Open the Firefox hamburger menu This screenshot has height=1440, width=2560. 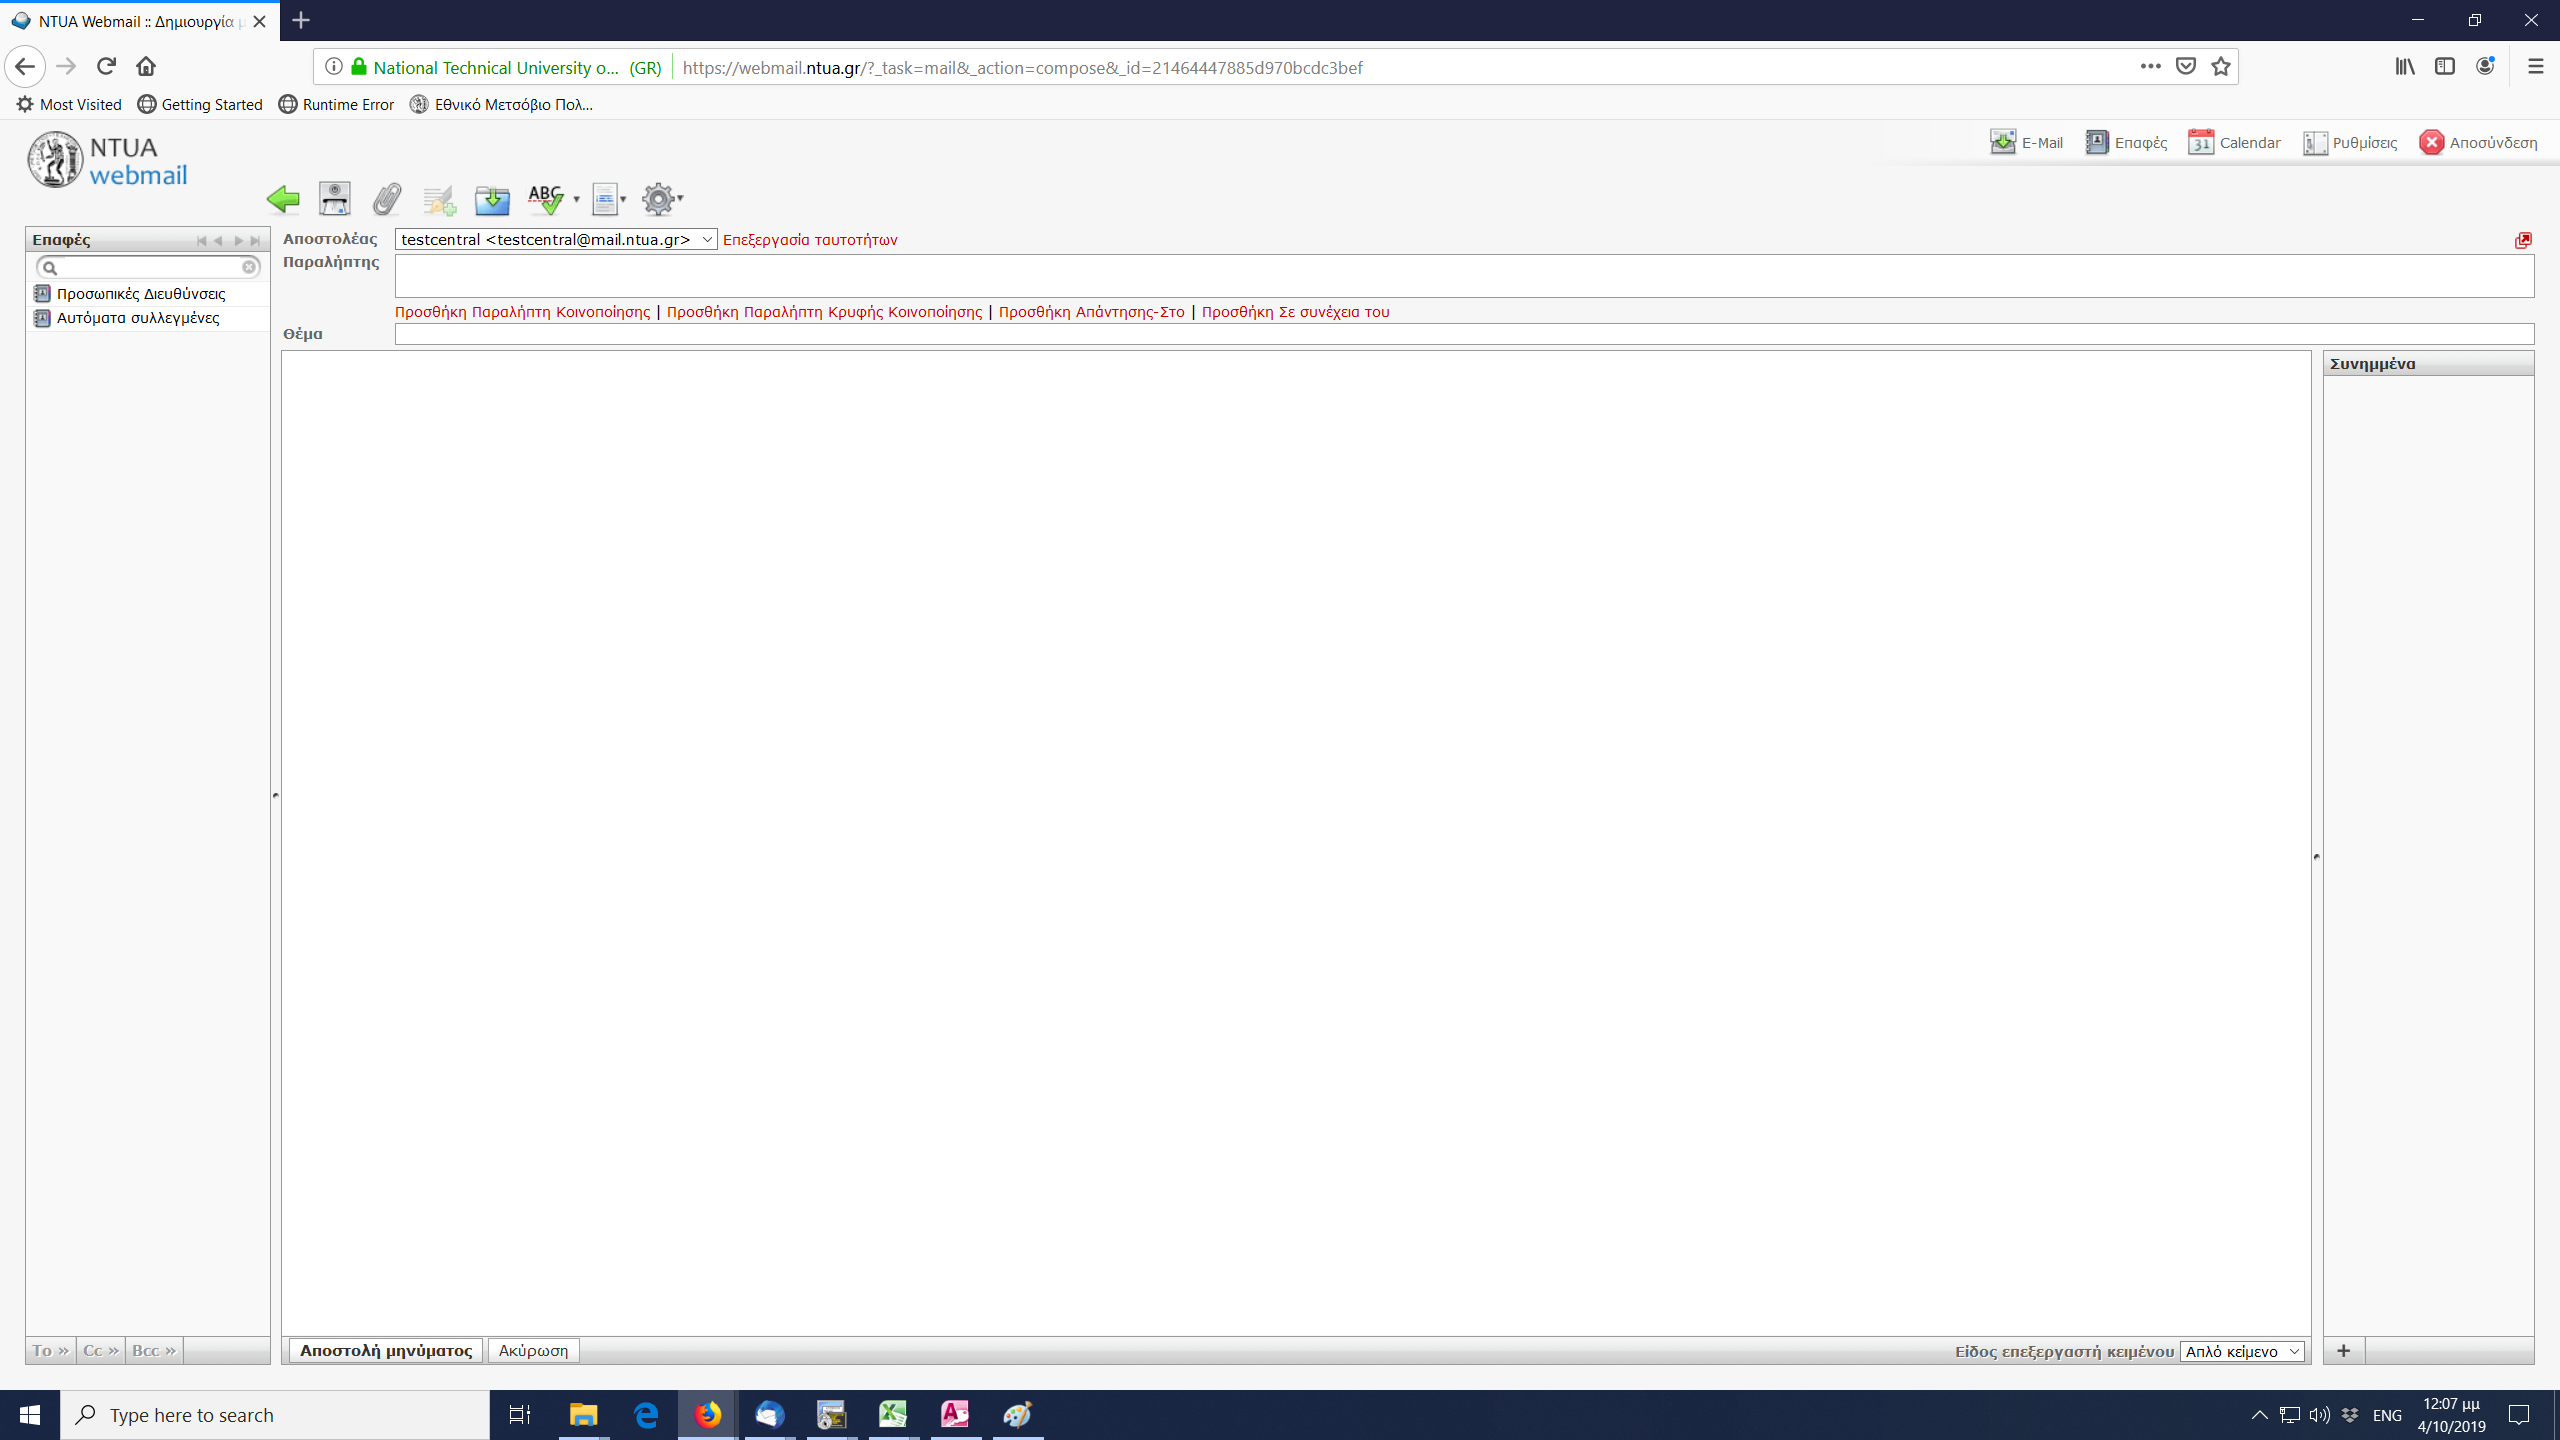coord(2535,67)
